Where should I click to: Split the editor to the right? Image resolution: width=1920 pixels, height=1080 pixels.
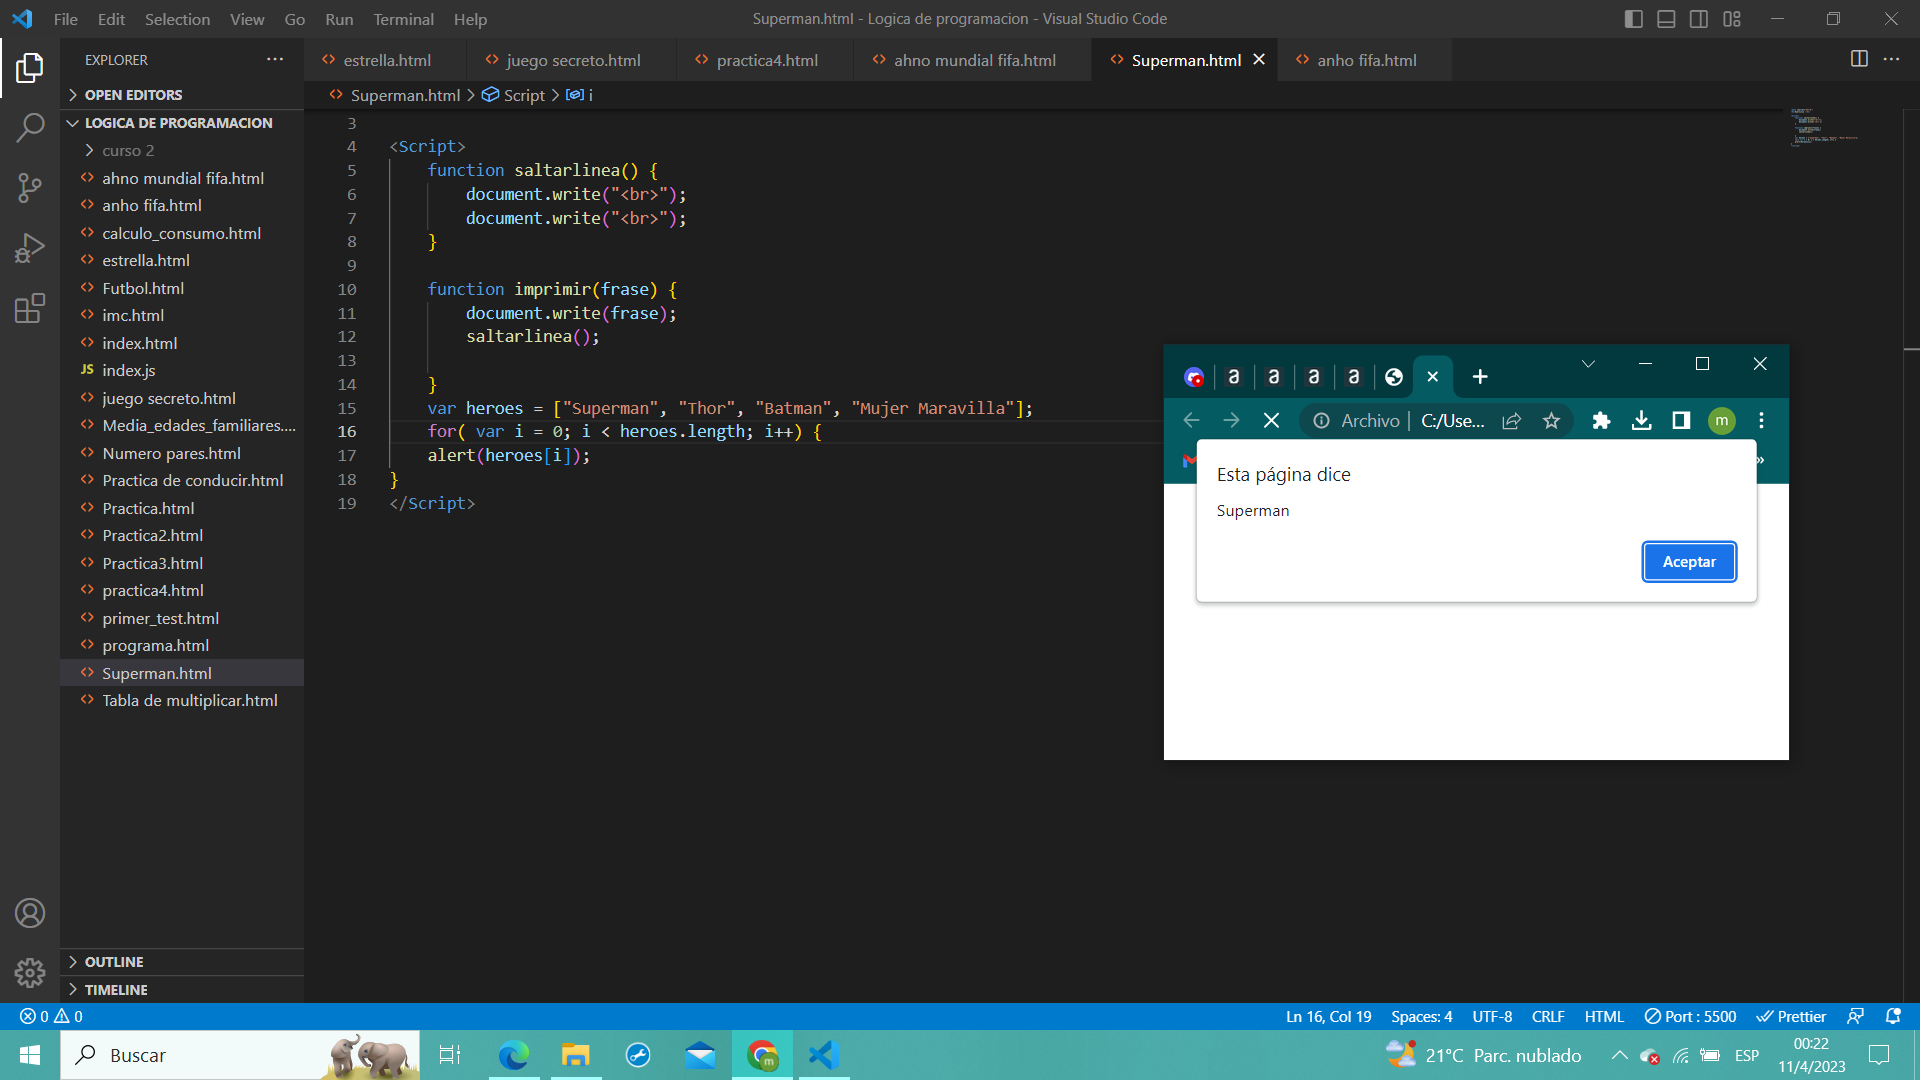pos(1859,60)
